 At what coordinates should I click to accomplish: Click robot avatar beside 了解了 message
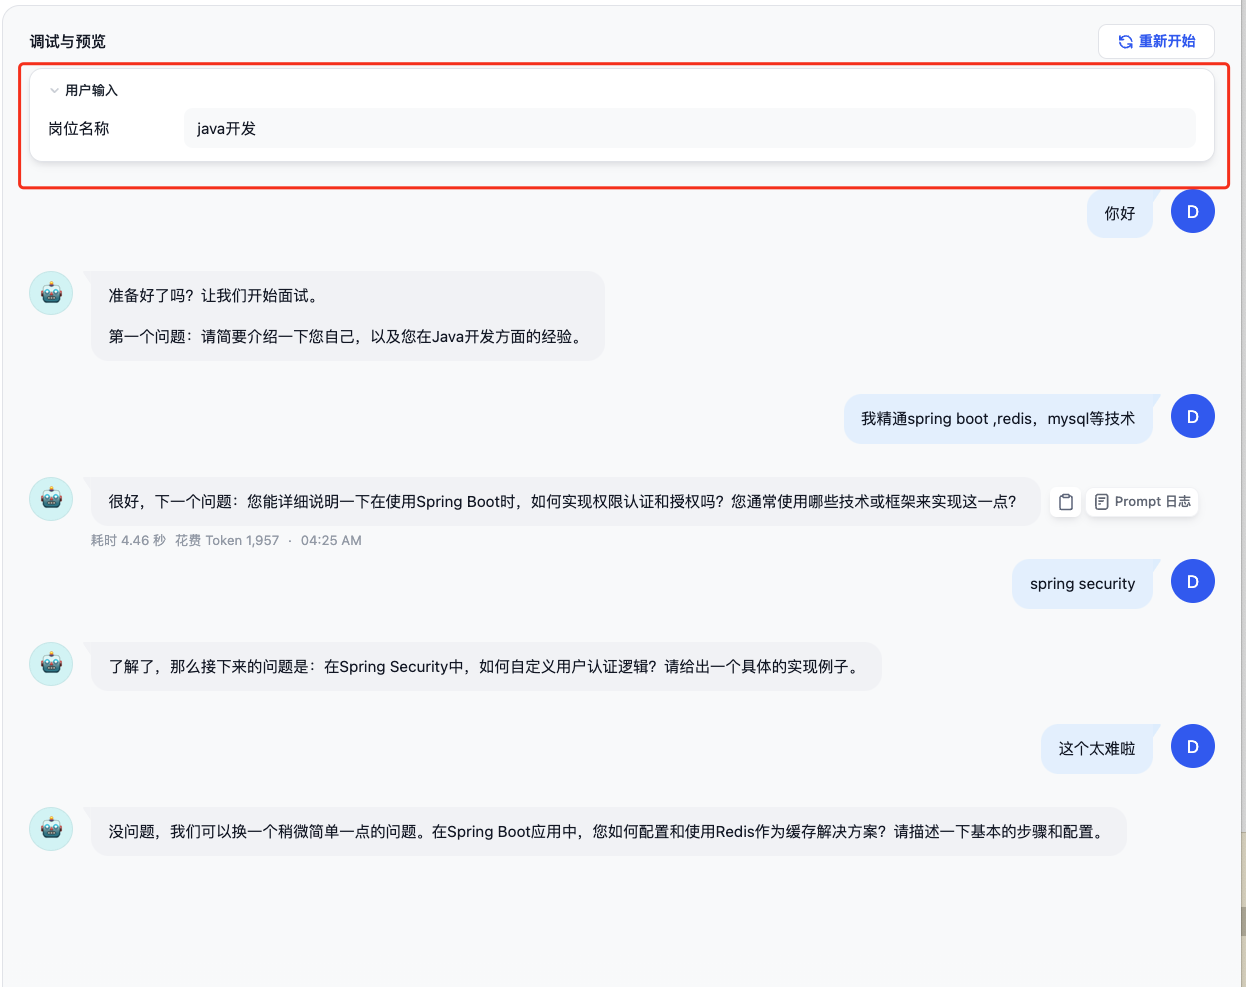pyautogui.click(x=51, y=664)
